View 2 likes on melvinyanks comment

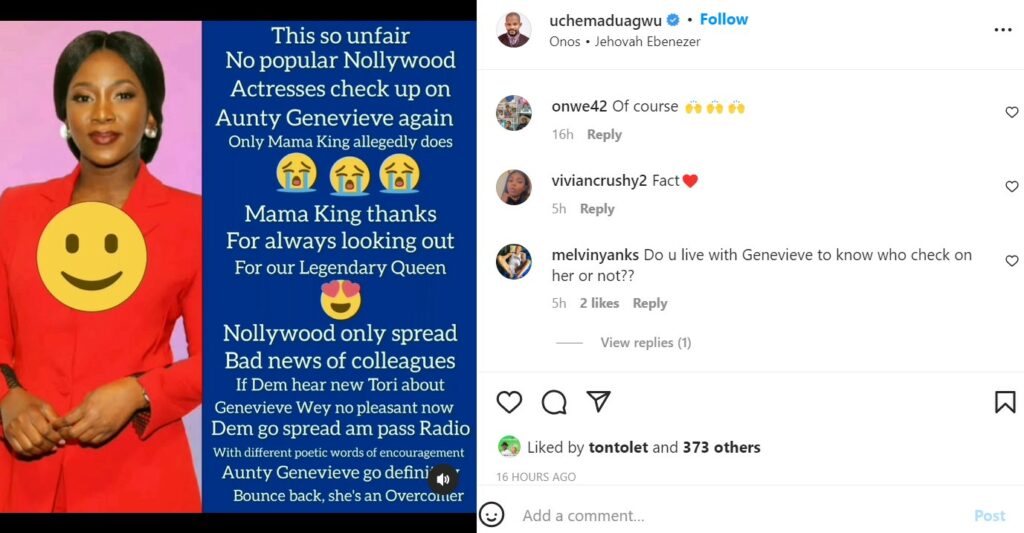[x=599, y=303]
